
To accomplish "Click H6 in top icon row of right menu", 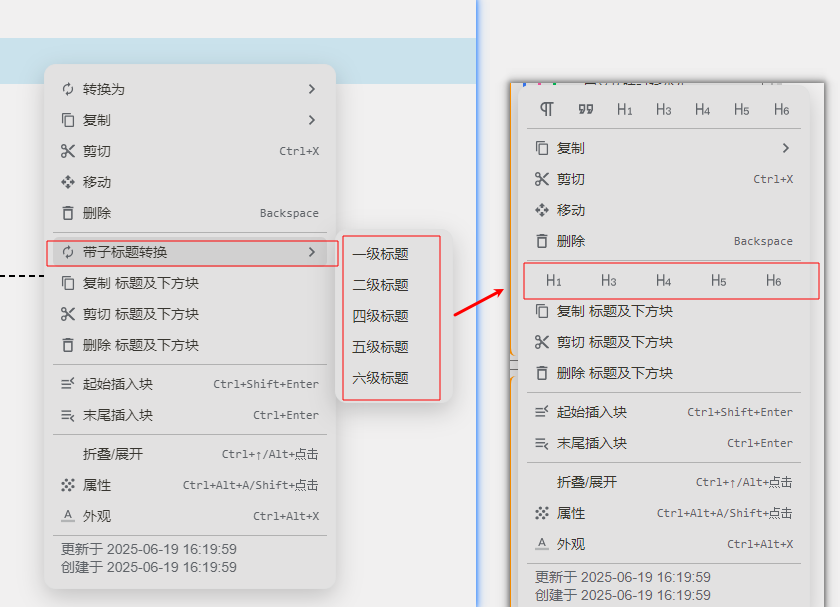I will [x=781, y=109].
